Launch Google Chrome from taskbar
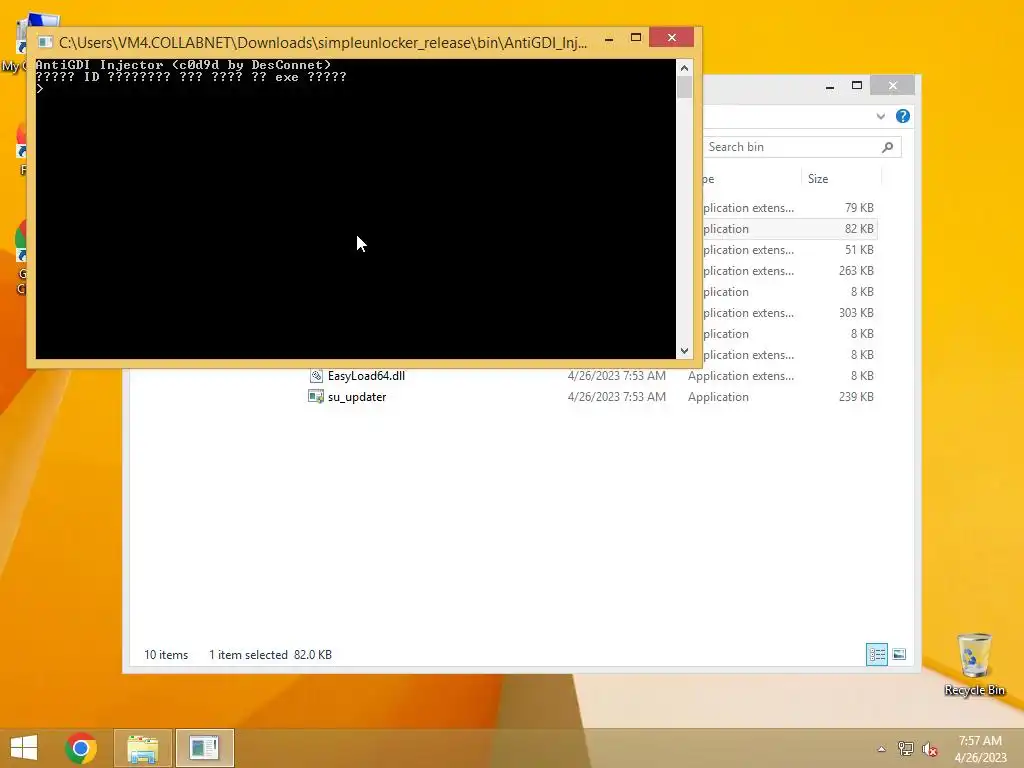1024x768 pixels. point(81,748)
